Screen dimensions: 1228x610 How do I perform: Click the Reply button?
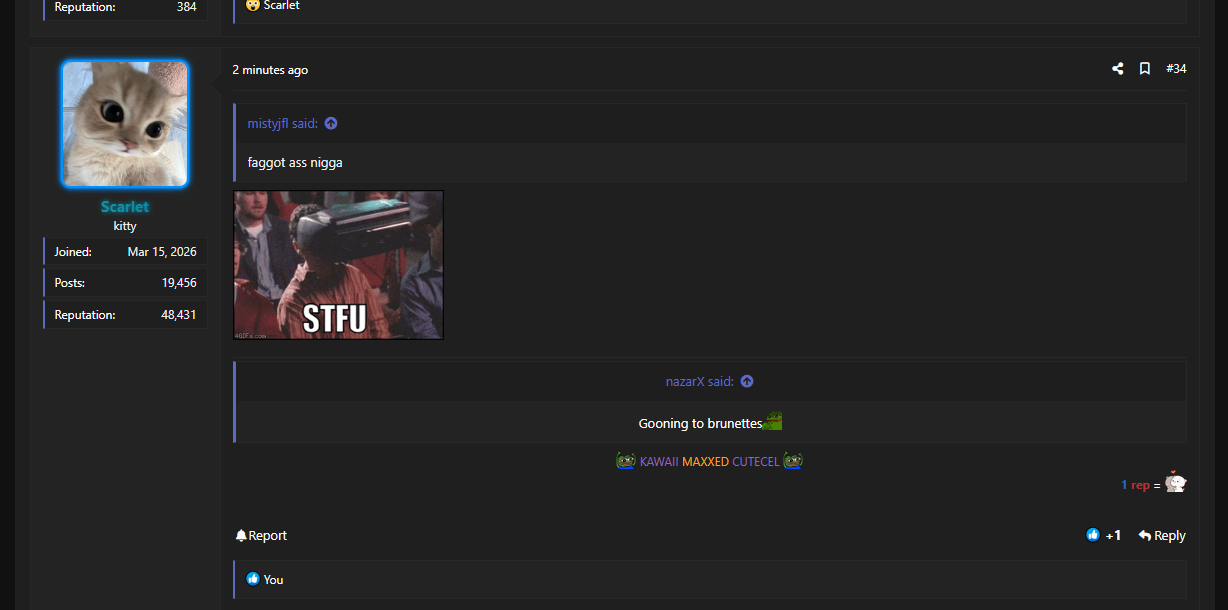(1162, 535)
